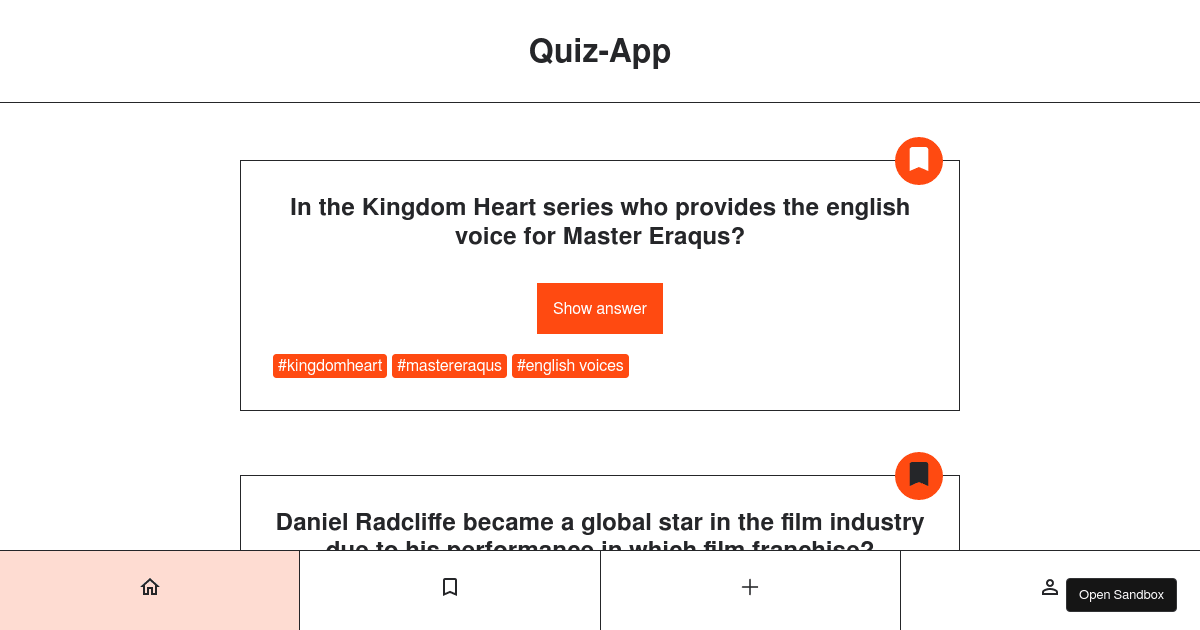
Task: Click the bookmark icon on the Kingdom Heart question
Action: pos(918,160)
